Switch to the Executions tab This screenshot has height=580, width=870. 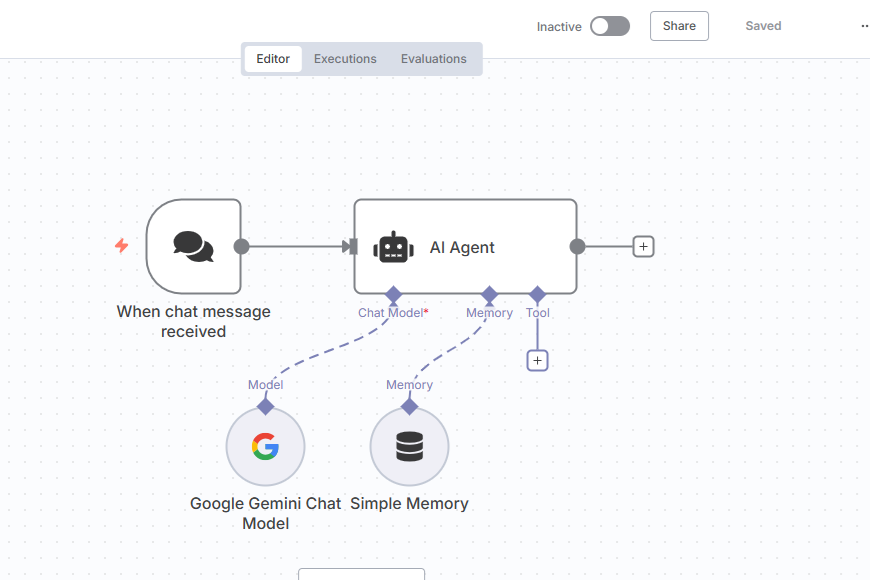pos(345,59)
